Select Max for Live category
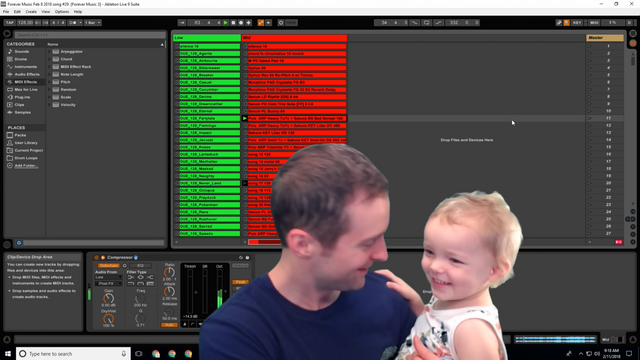Image resolution: width=640 pixels, height=360 pixels. pyautogui.click(x=26, y=89)
